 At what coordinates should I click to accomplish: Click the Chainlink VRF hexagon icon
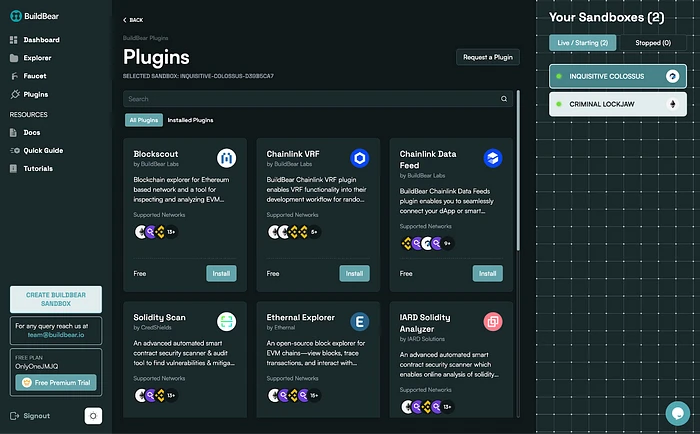click(360, 158)
